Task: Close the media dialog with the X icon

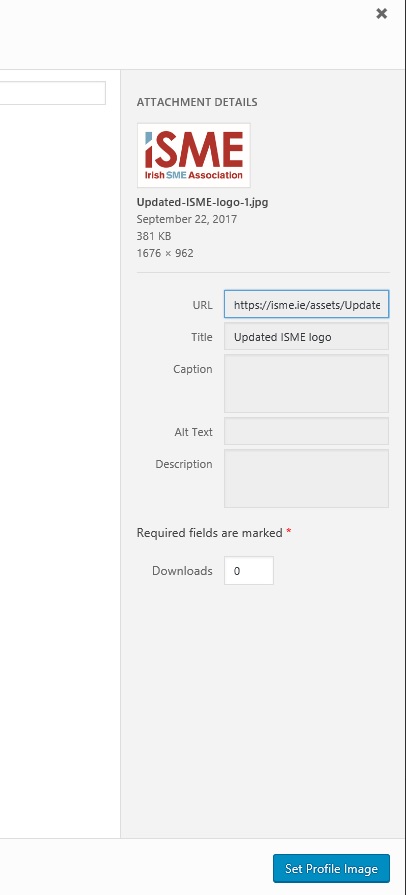Action: pos(381,14)
